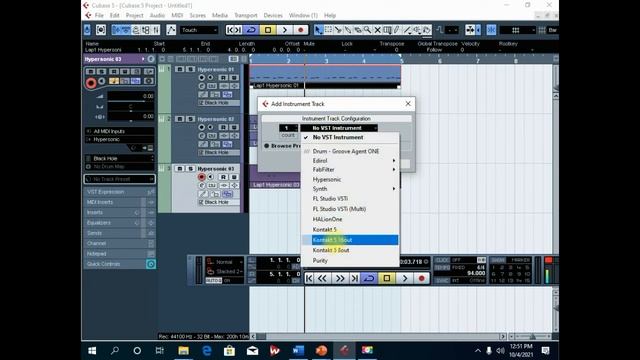Open the Help menu
The height and width of the screenshot is (360, 640).
330,16
